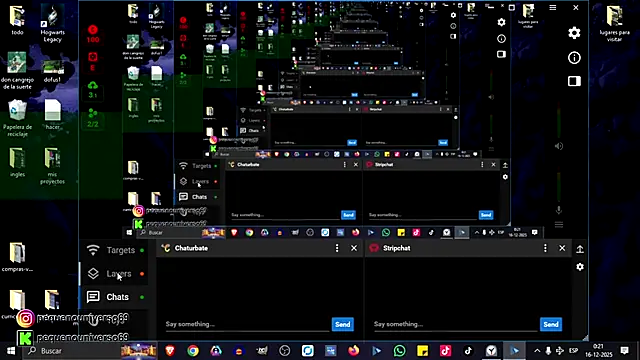Open the ESP language selector
The height and width of the screenshot is (360, 640).
click(573, 351)
